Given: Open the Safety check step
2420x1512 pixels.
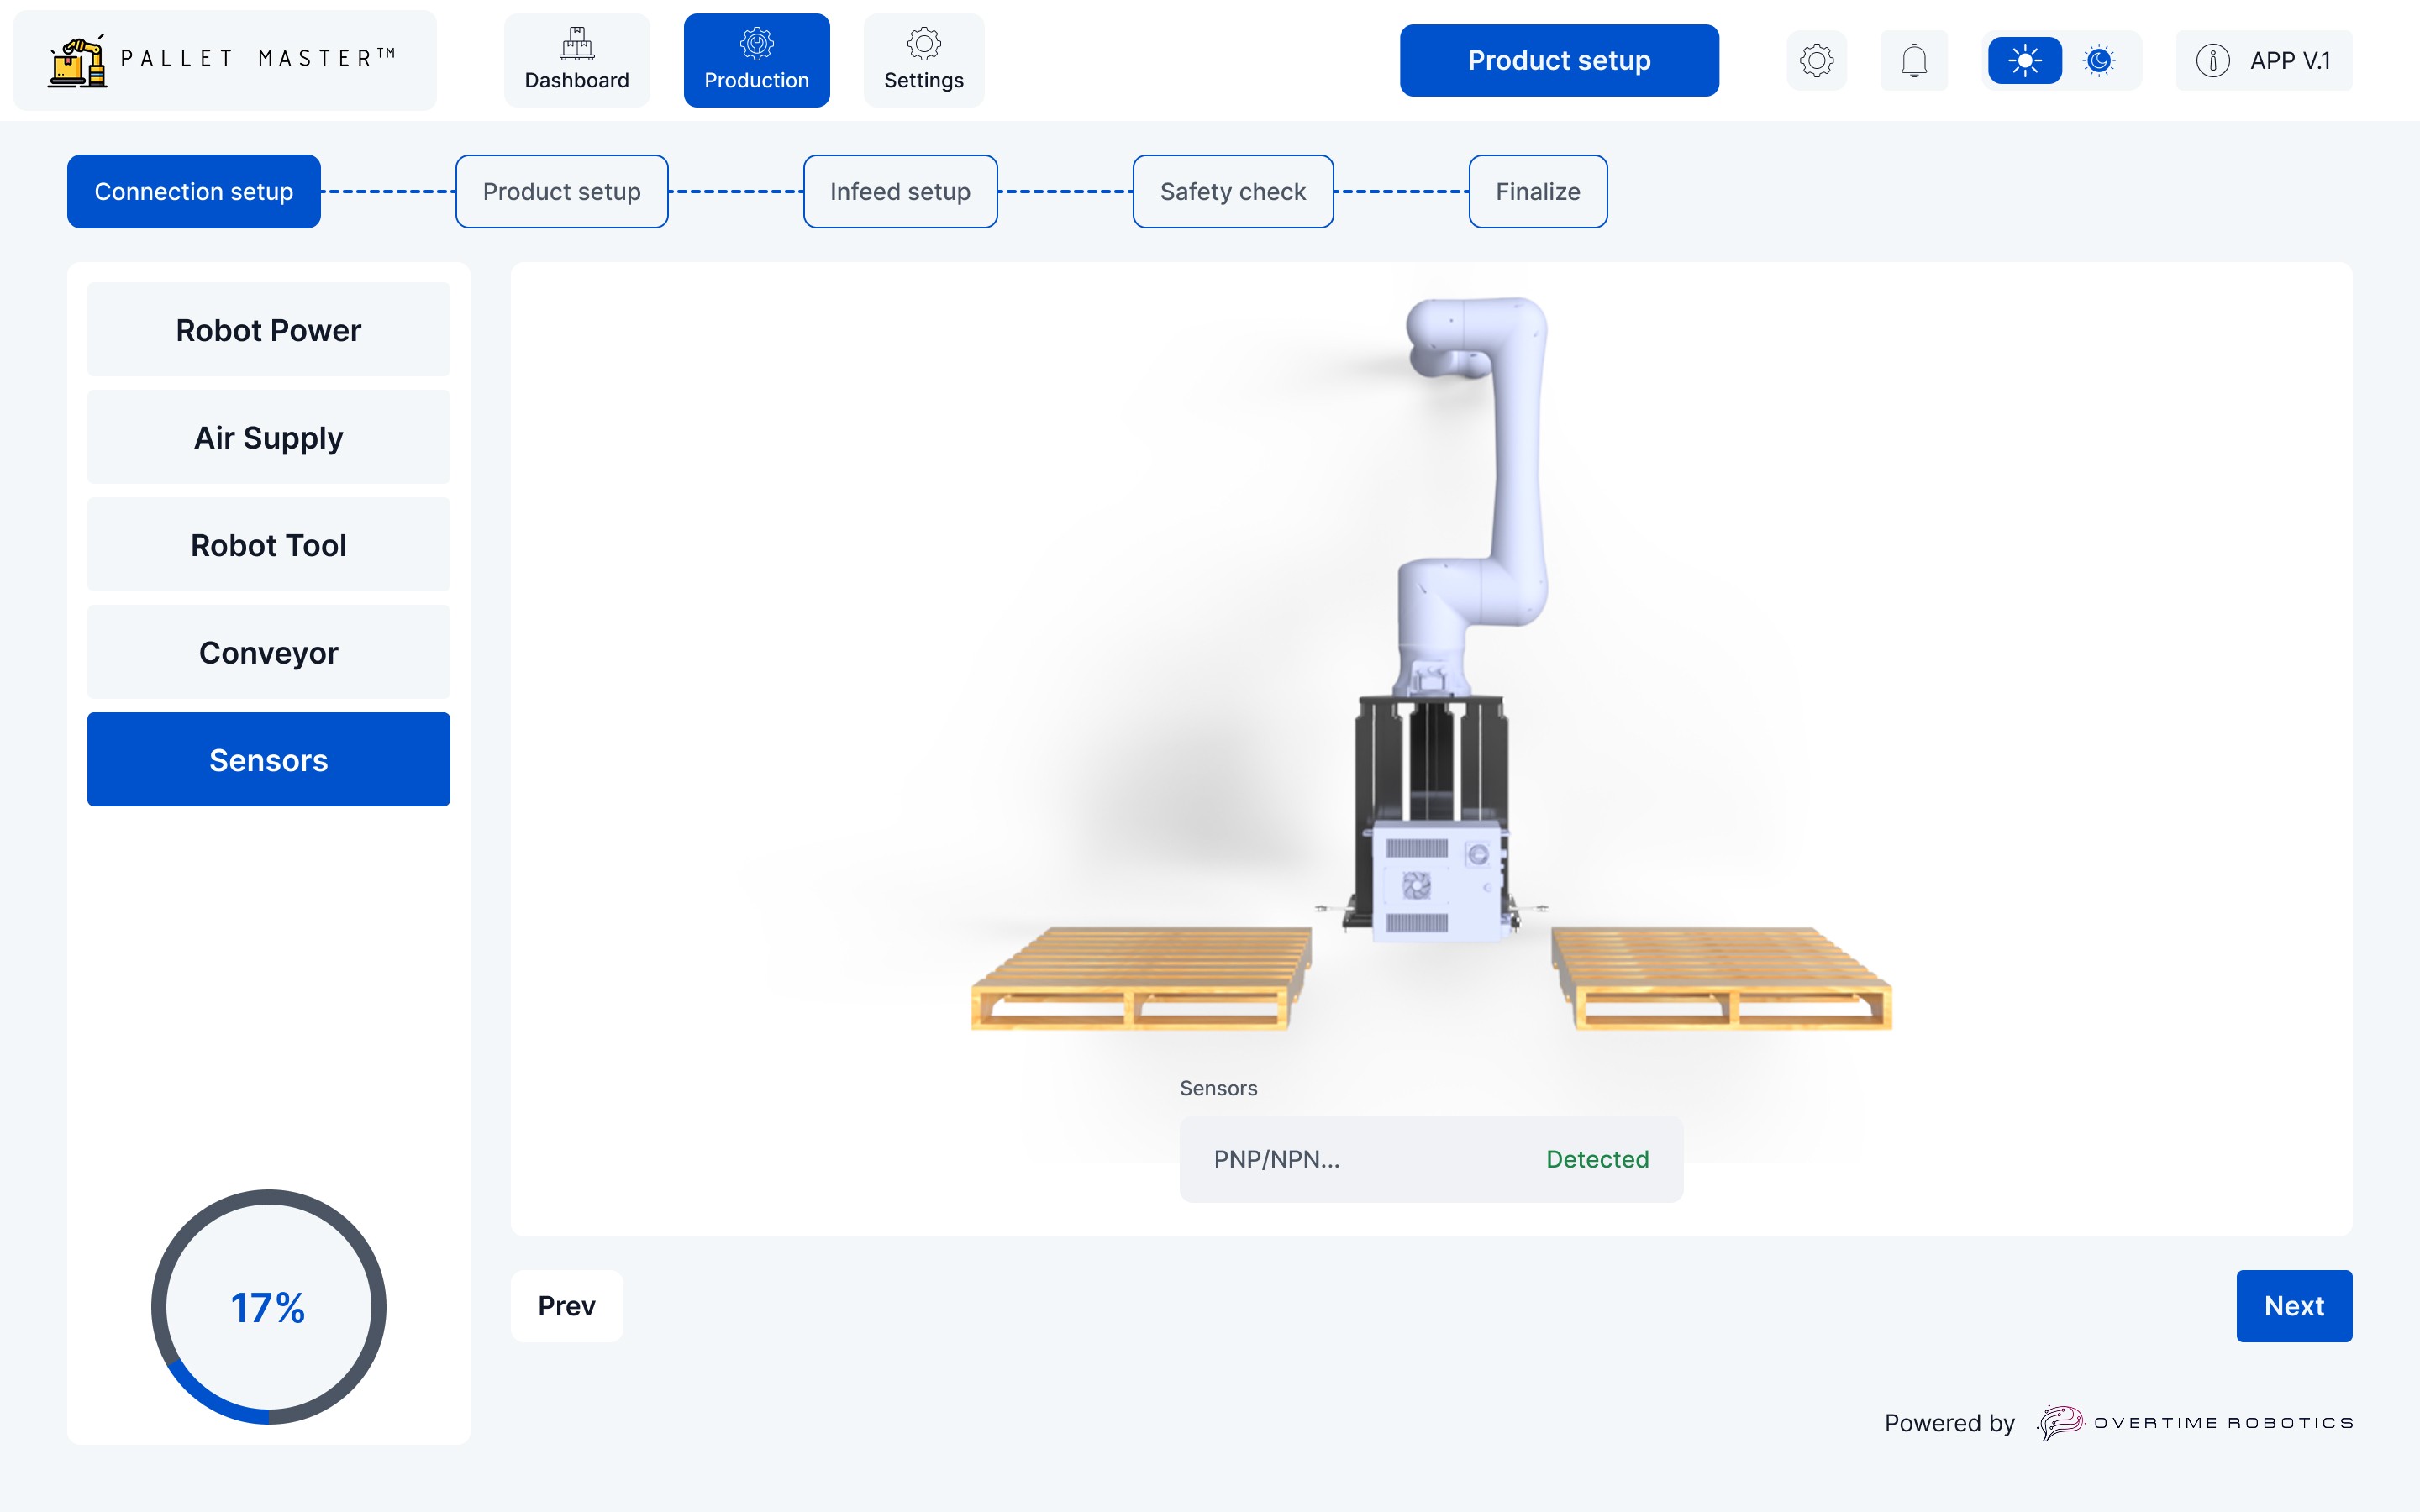Looking at the screenshot, I should [x=1232, y=192].
